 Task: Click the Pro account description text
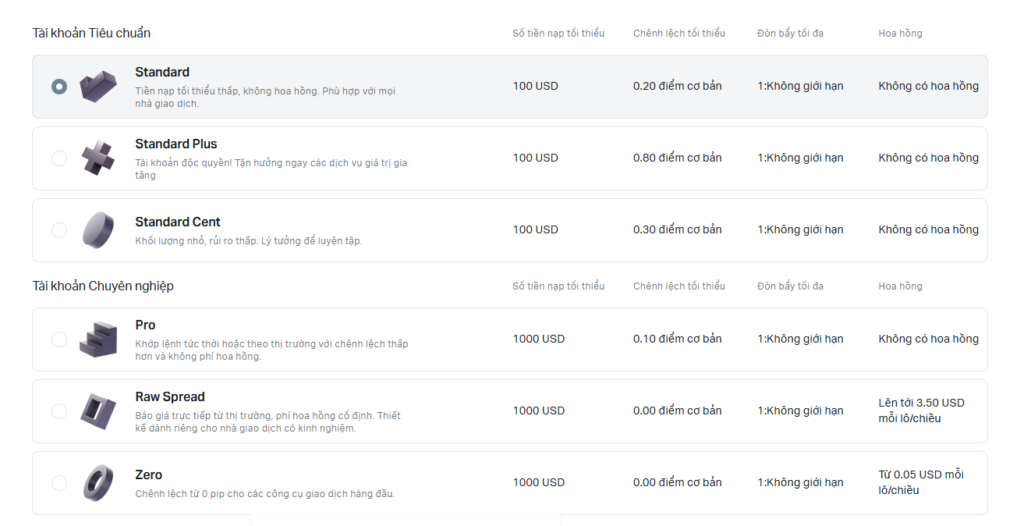point(271,350)
